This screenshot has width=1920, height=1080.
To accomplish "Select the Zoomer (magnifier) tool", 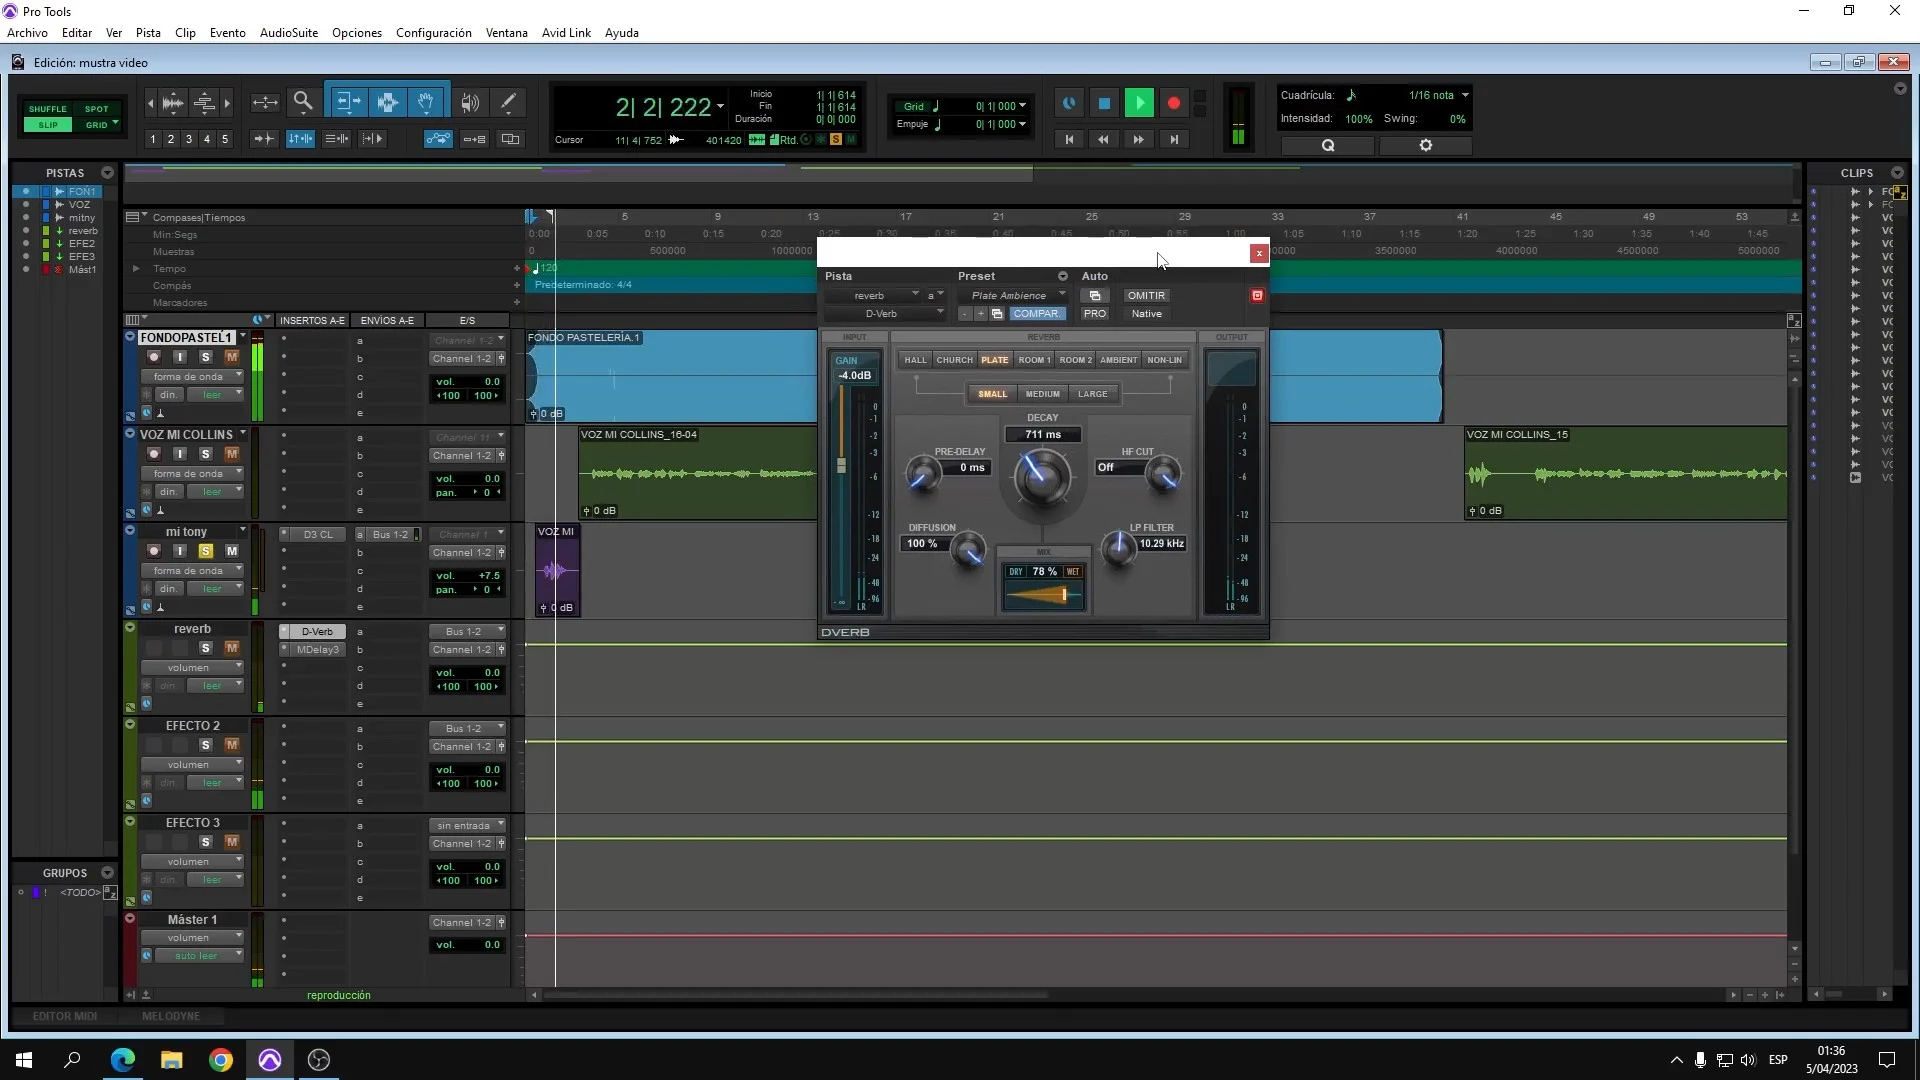I will click(303, 102).
